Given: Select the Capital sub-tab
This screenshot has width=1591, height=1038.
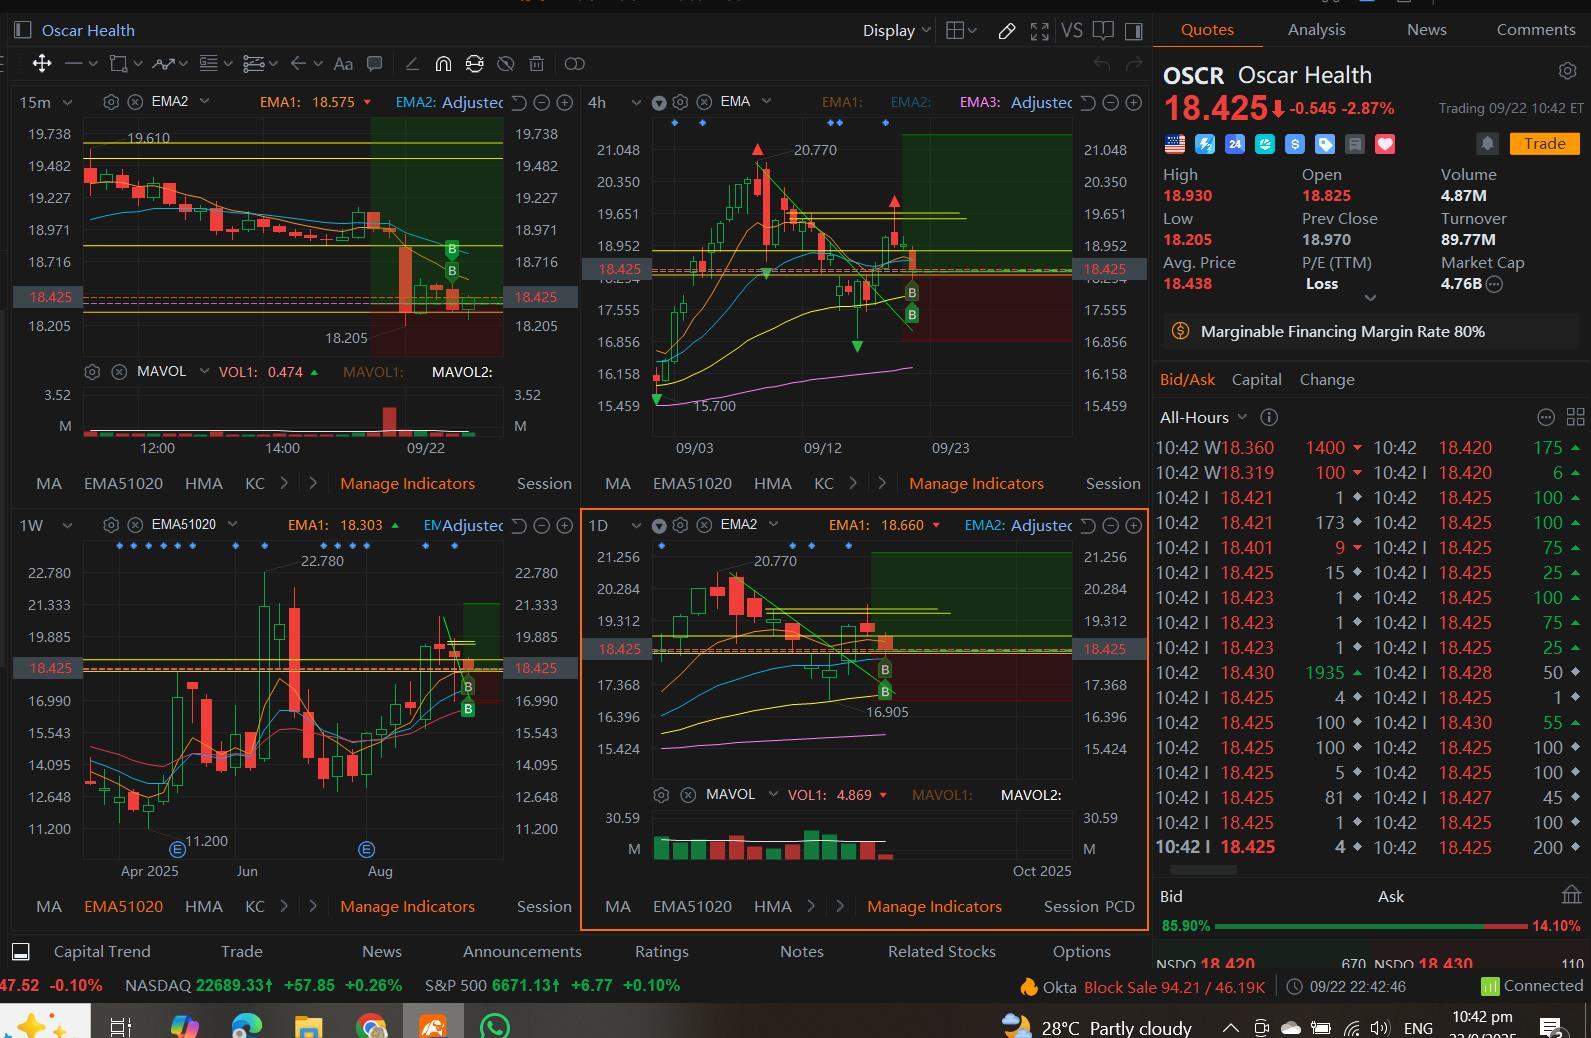Looking at the screenshot, I should (1256, 380).
